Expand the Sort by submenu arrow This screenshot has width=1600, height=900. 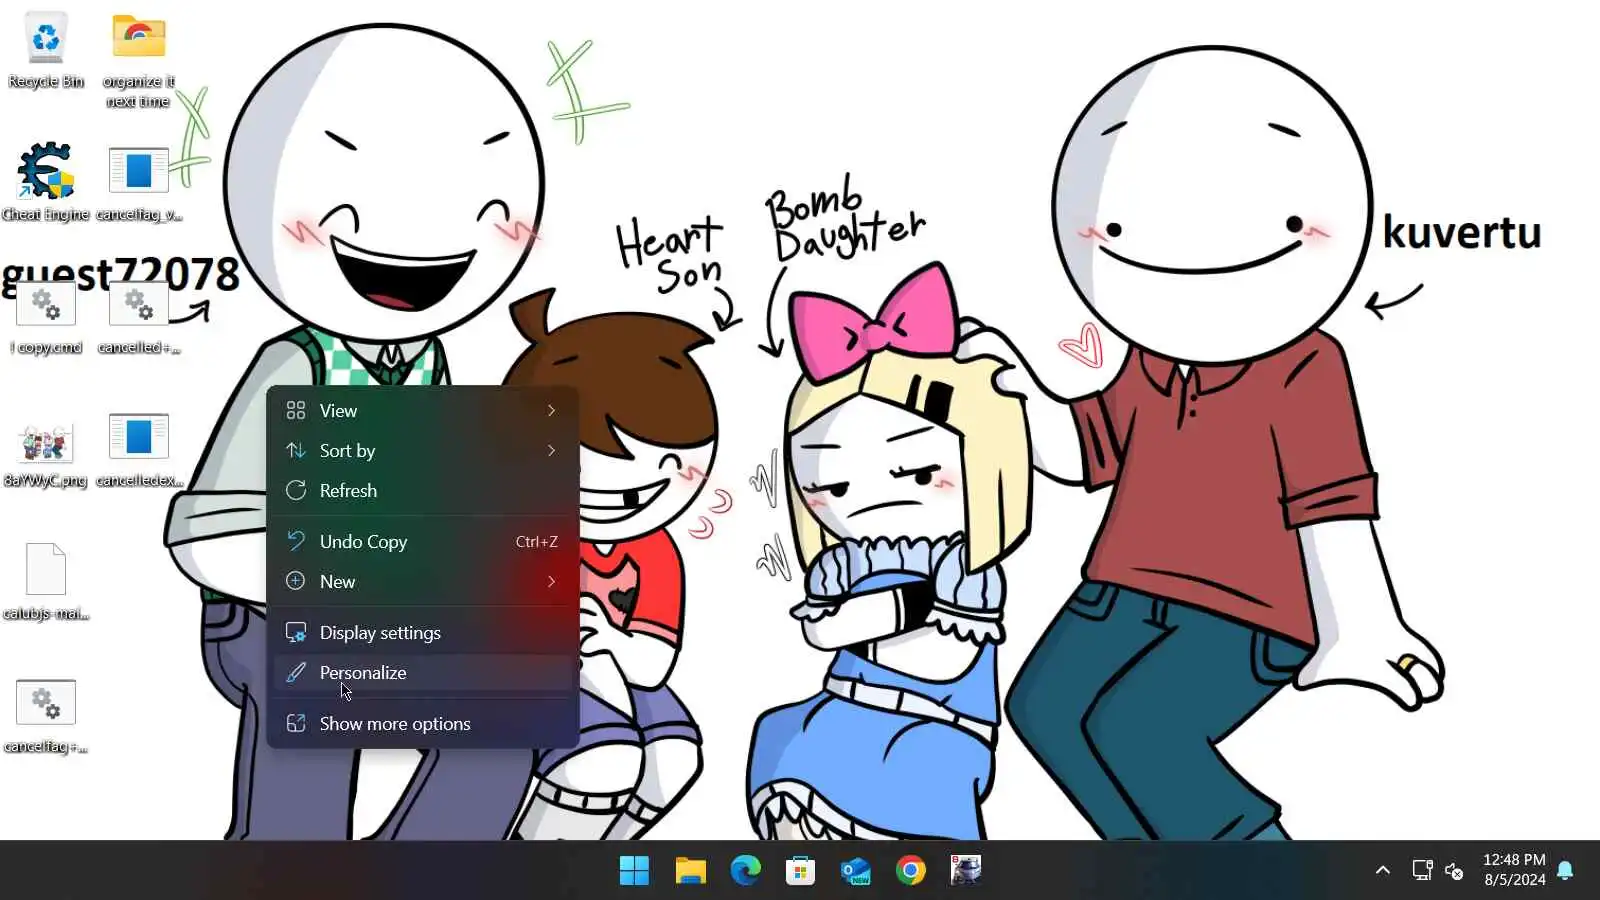click(551, 450)
